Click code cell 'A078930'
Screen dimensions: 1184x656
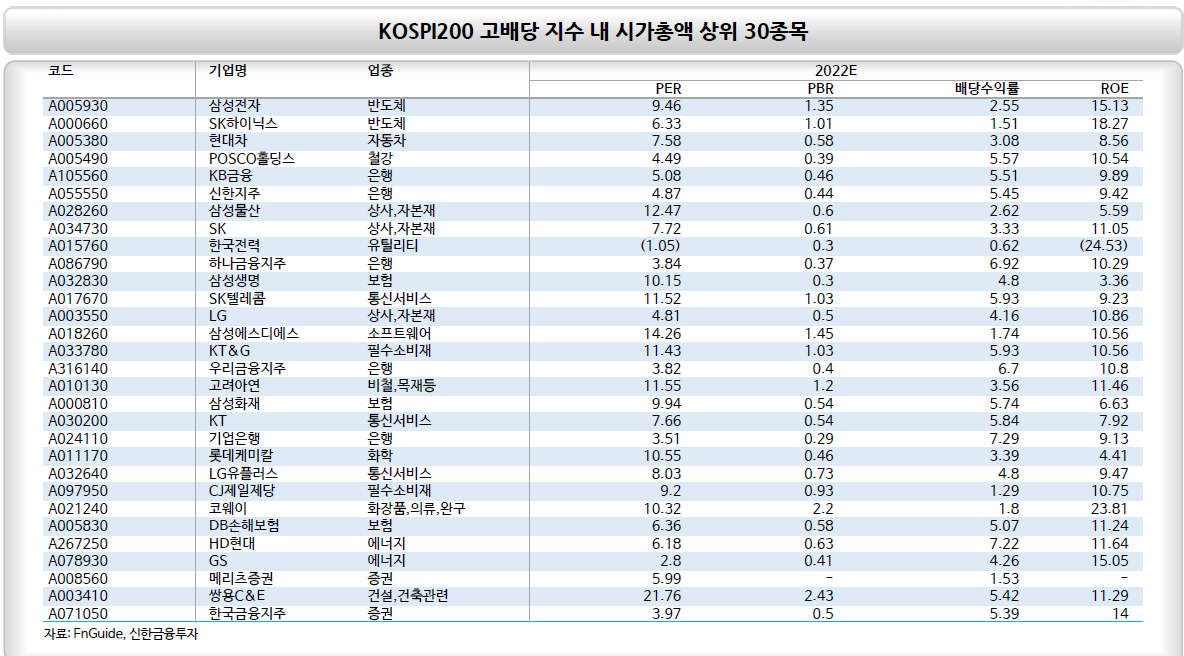click(x=78, y=561)
